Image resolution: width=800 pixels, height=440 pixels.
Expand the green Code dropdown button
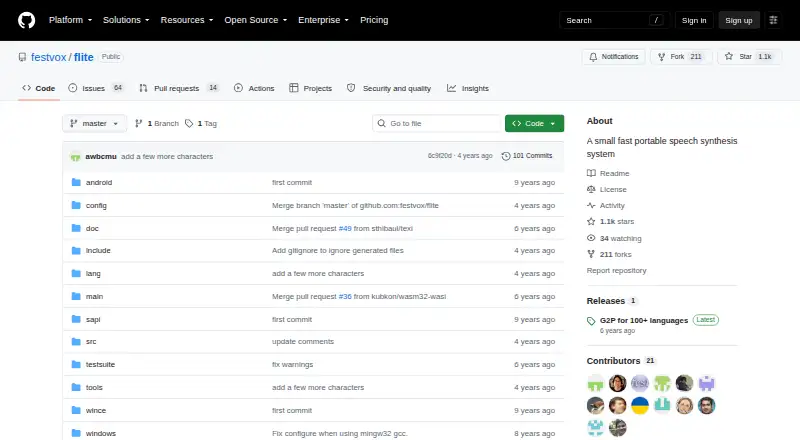point(534,124)
